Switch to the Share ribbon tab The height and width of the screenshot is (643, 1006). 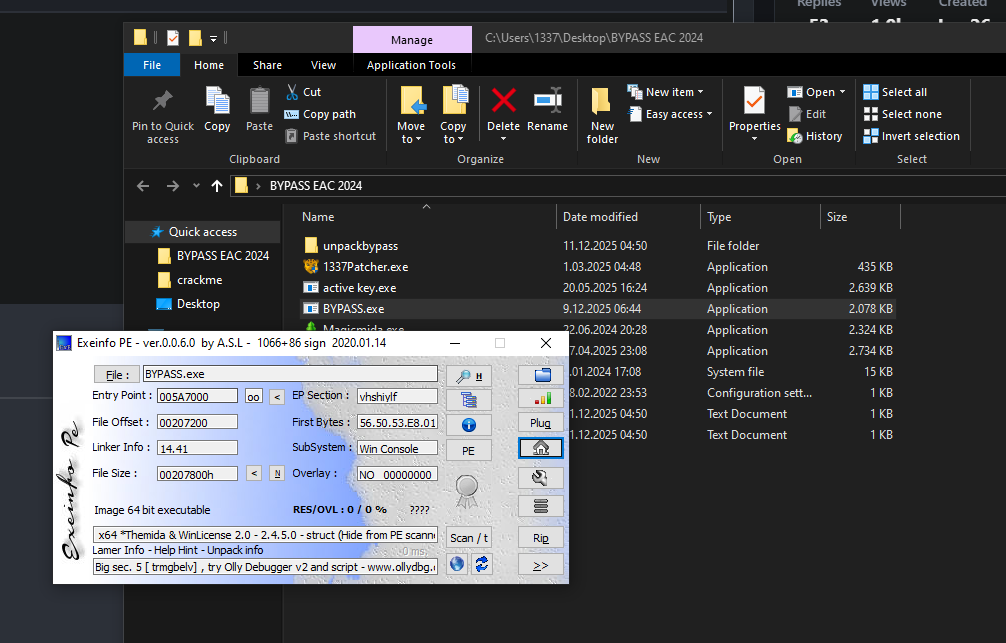267,65
